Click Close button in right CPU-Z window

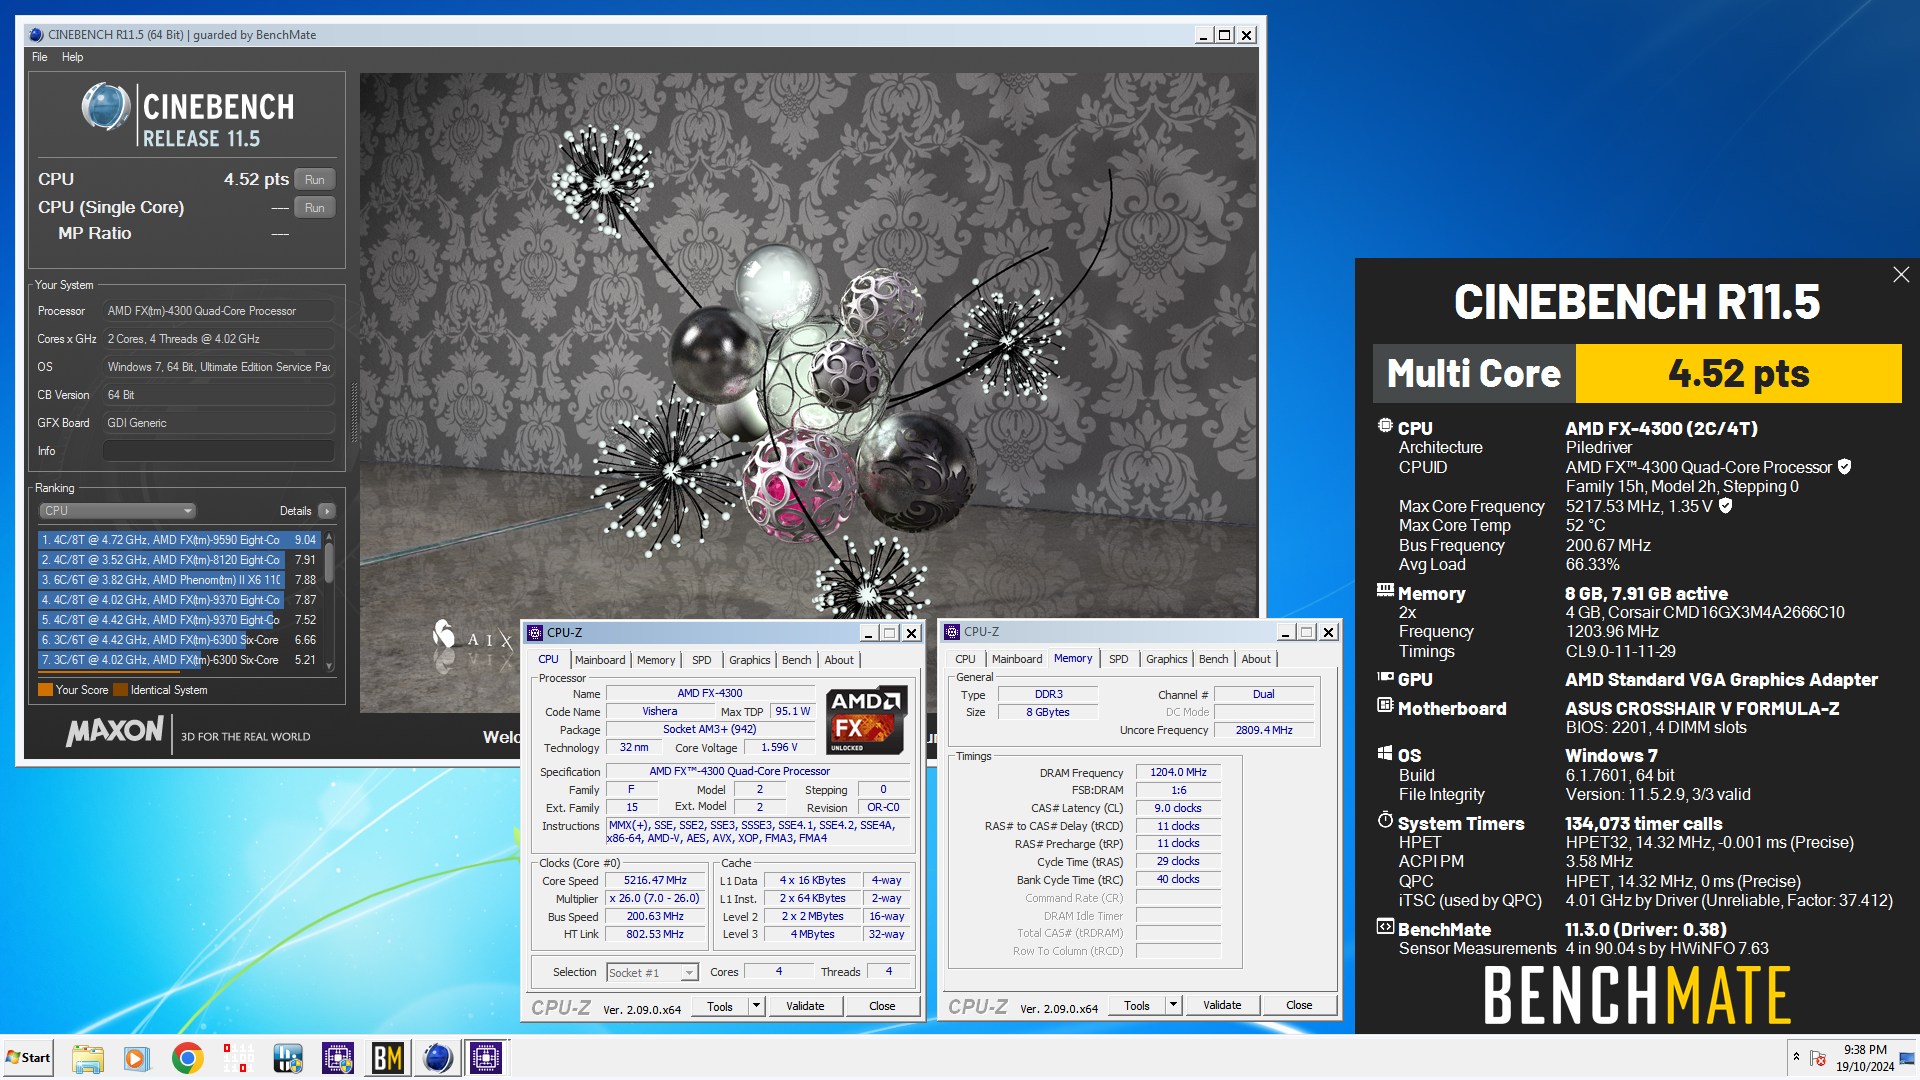pyautogui.click(x=1299, y=1005)
